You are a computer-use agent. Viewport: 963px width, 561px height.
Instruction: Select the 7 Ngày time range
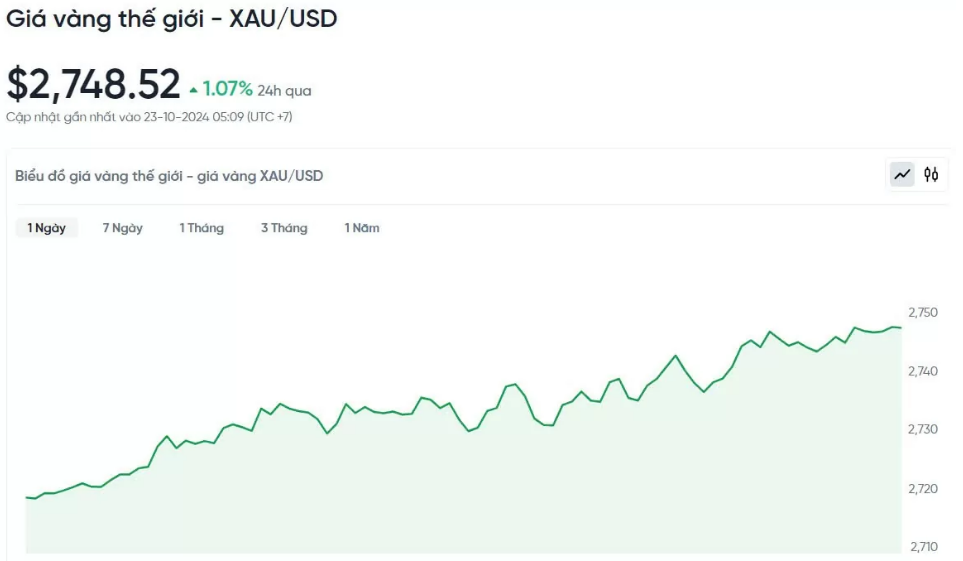(122, 228)
